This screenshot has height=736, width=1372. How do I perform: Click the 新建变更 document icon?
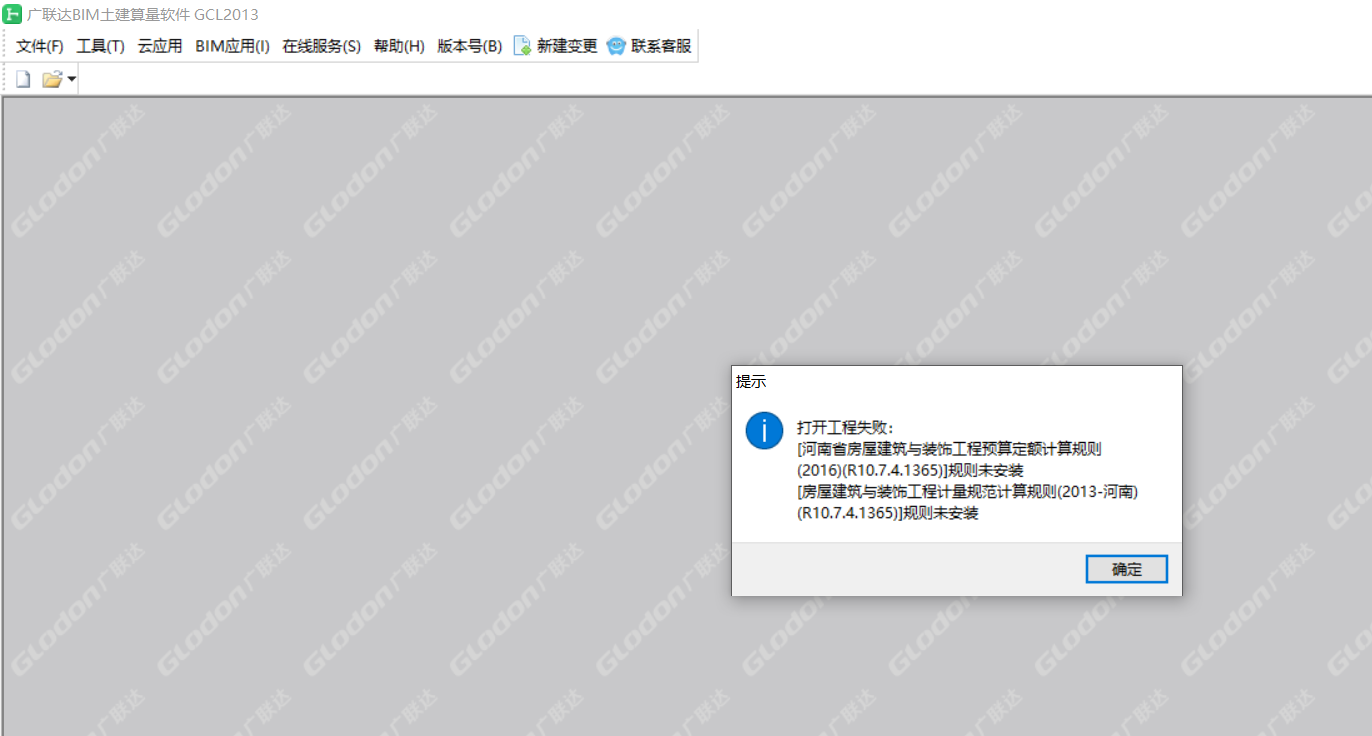tap(522, 46)
